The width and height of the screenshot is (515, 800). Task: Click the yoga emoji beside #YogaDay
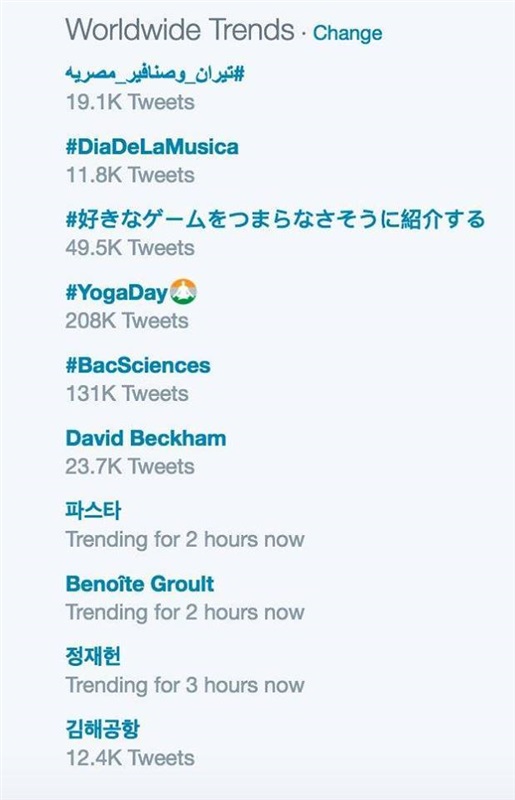183,292
